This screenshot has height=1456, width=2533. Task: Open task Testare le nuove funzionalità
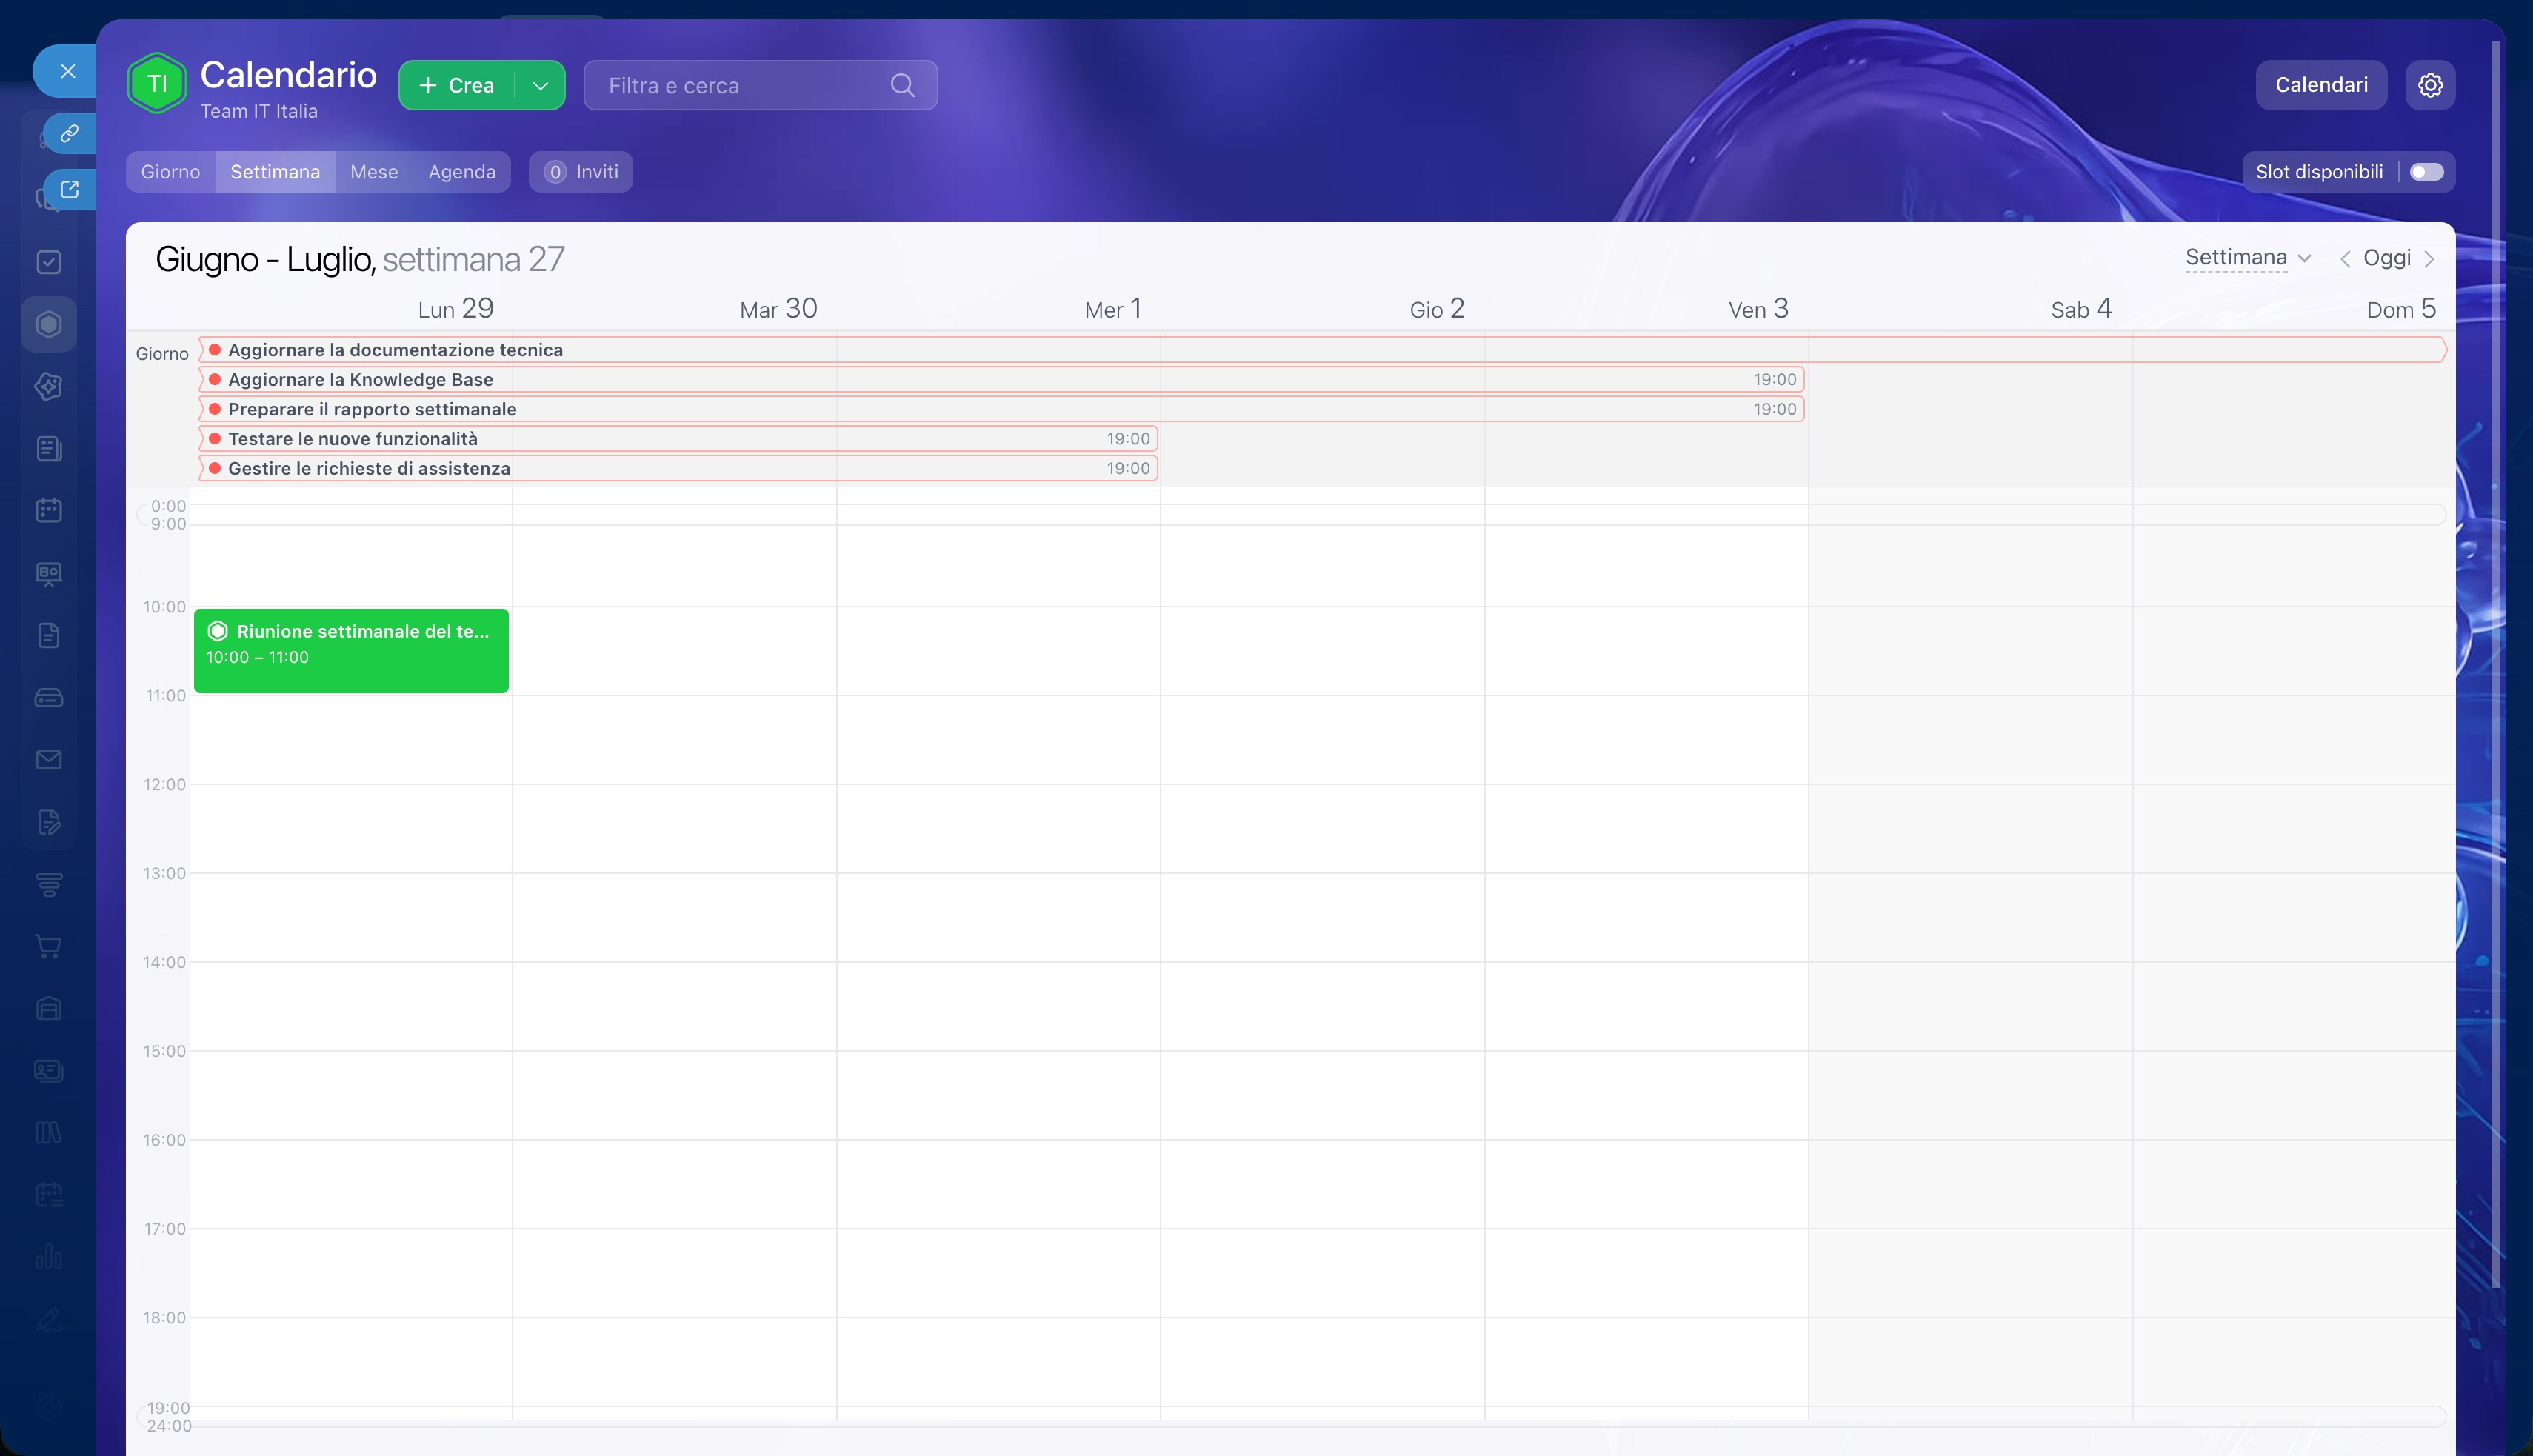[678, 439]
